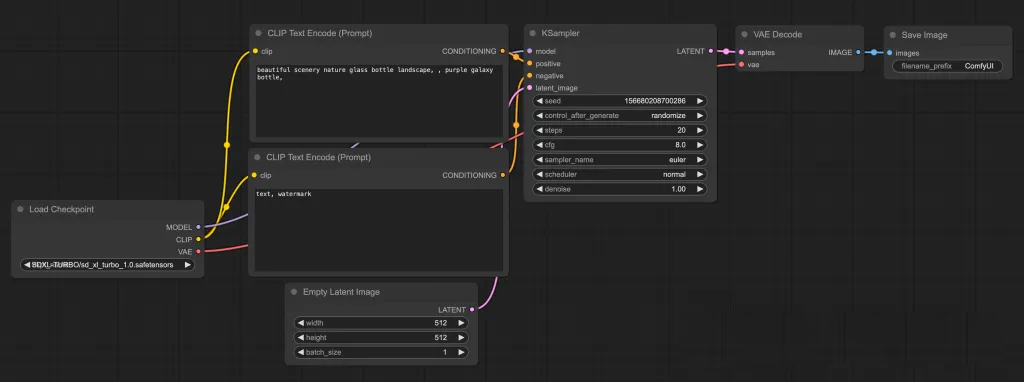Click the cfg value 8.0
The width and height of the screenshot is (1024, 382).
pos(680,145)
